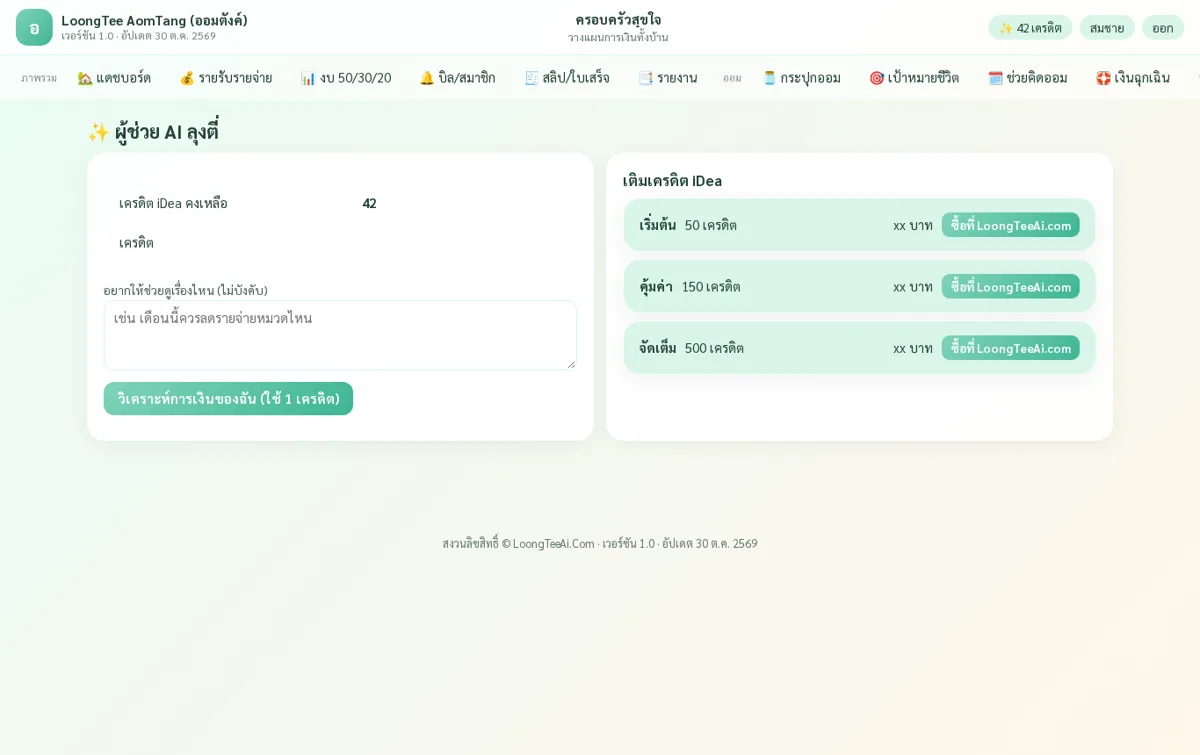Click the "เครดิต iDea คงเหลือ" label

click(173, 203)
